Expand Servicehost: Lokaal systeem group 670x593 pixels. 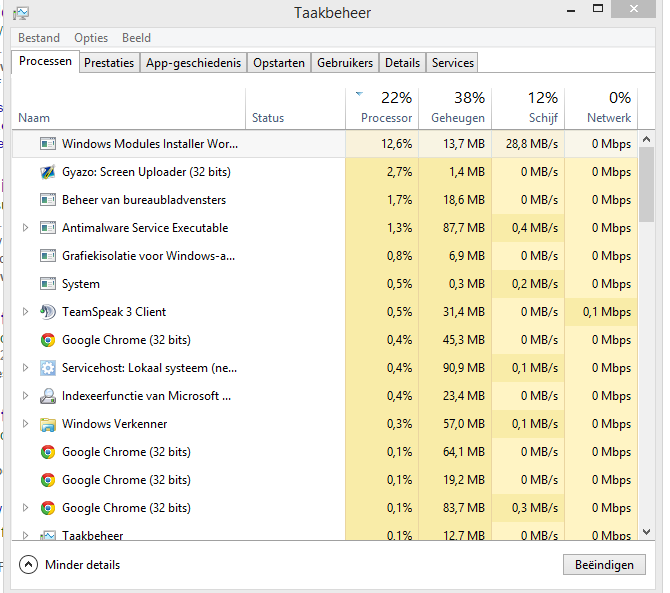coord(25,368)
